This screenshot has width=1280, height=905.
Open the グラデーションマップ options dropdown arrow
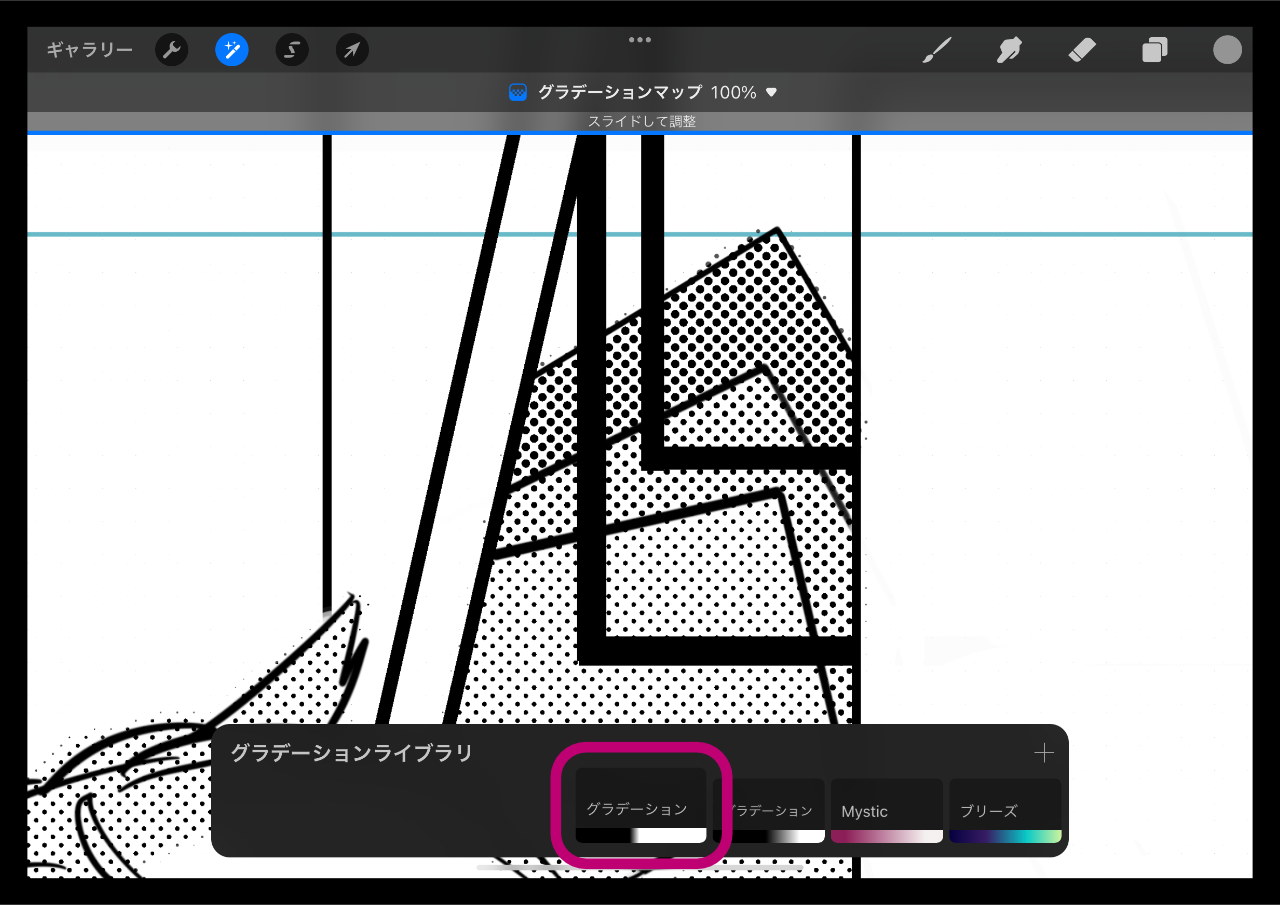771,92
